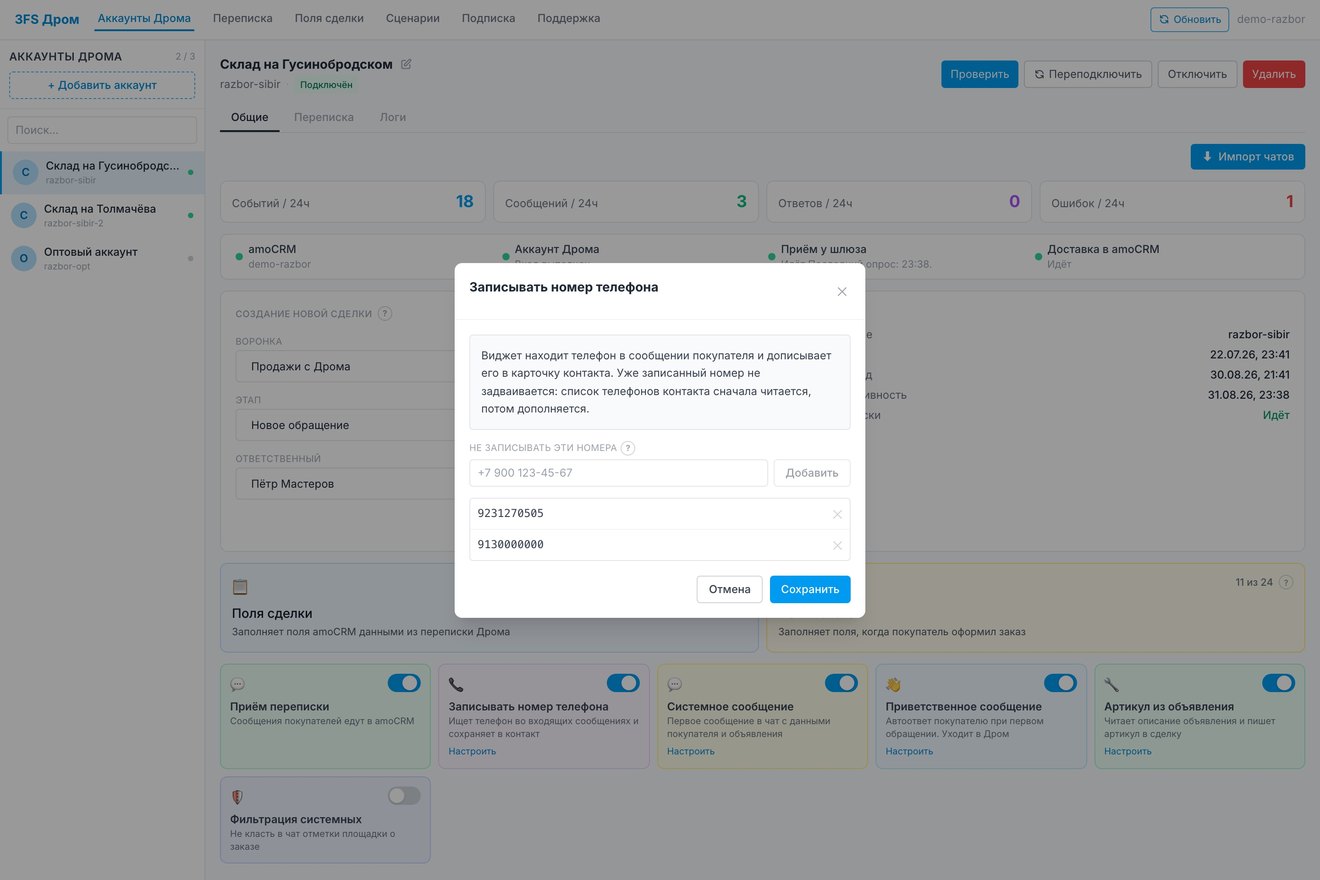This screenshot has height=880, width=1320.
Task: Click the Событий / 24ч stat card
Action: tap(353, 202)
